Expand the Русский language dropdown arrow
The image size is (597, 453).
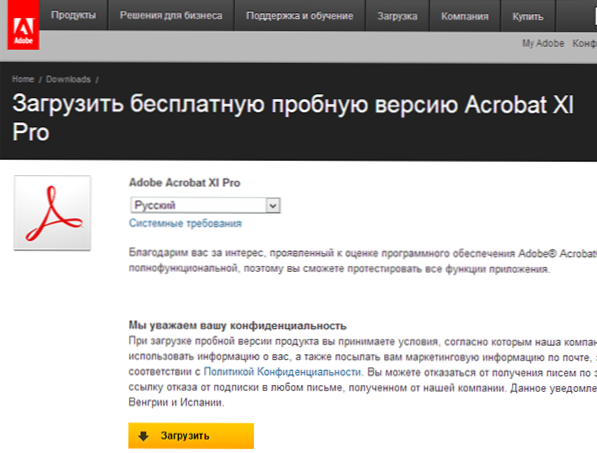pos(273,206)
